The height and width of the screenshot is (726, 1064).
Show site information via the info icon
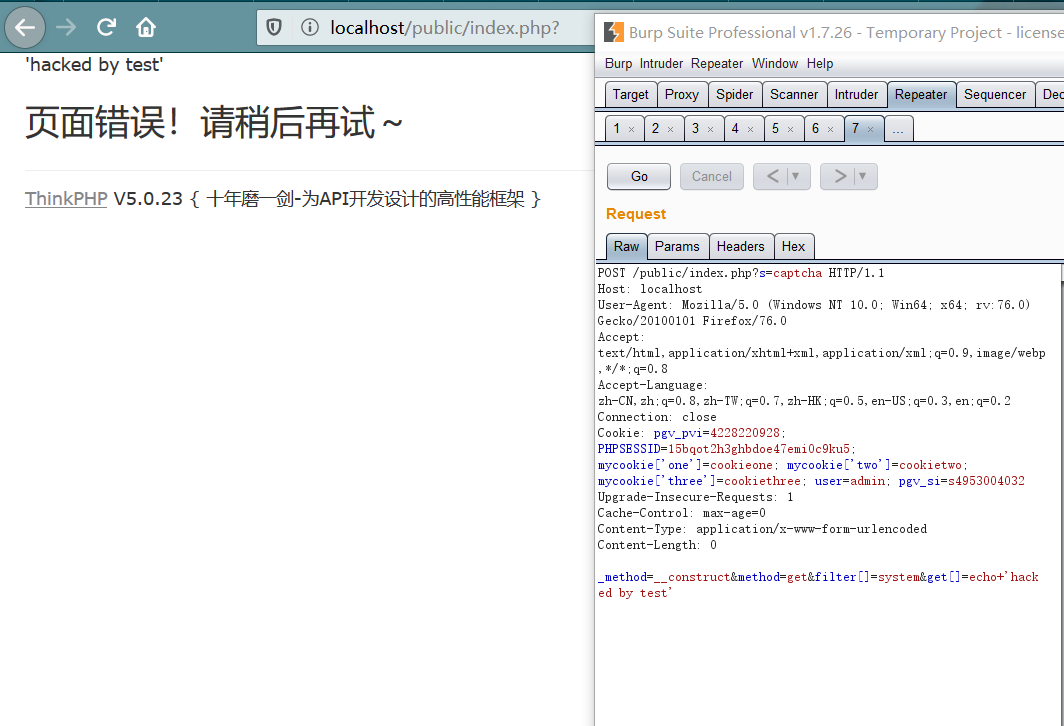click(x=309, y=28)
